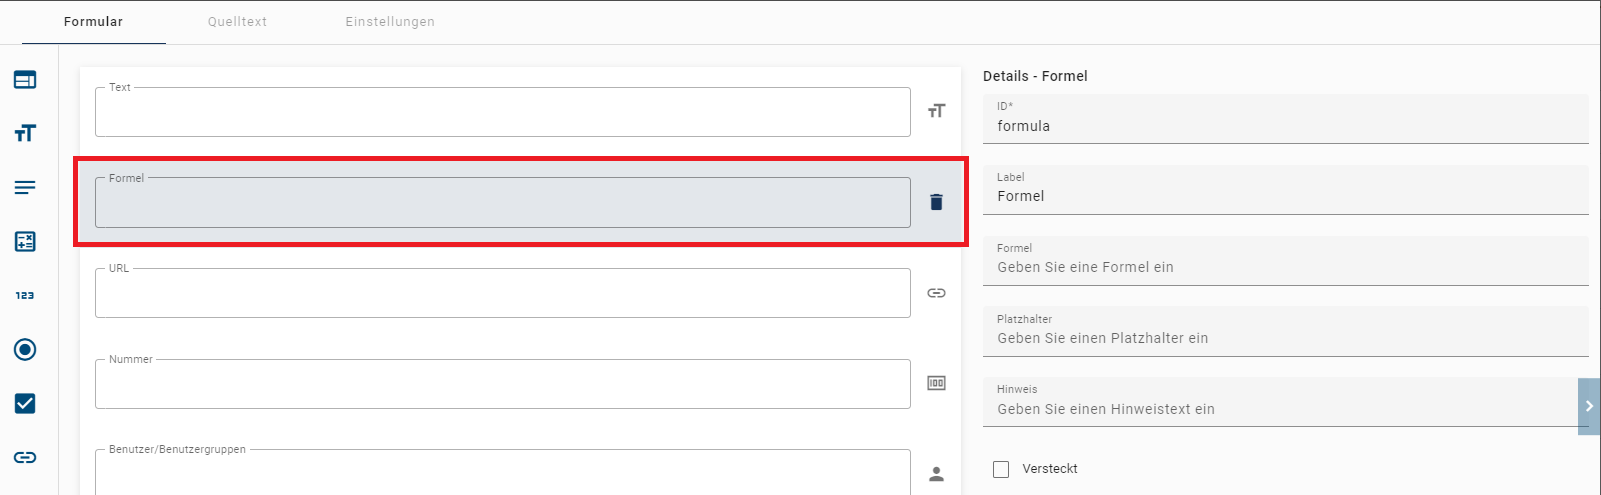1601x495 pixels.
Task: Switch to the Quelltext tab
Action: tap(237, 22)
